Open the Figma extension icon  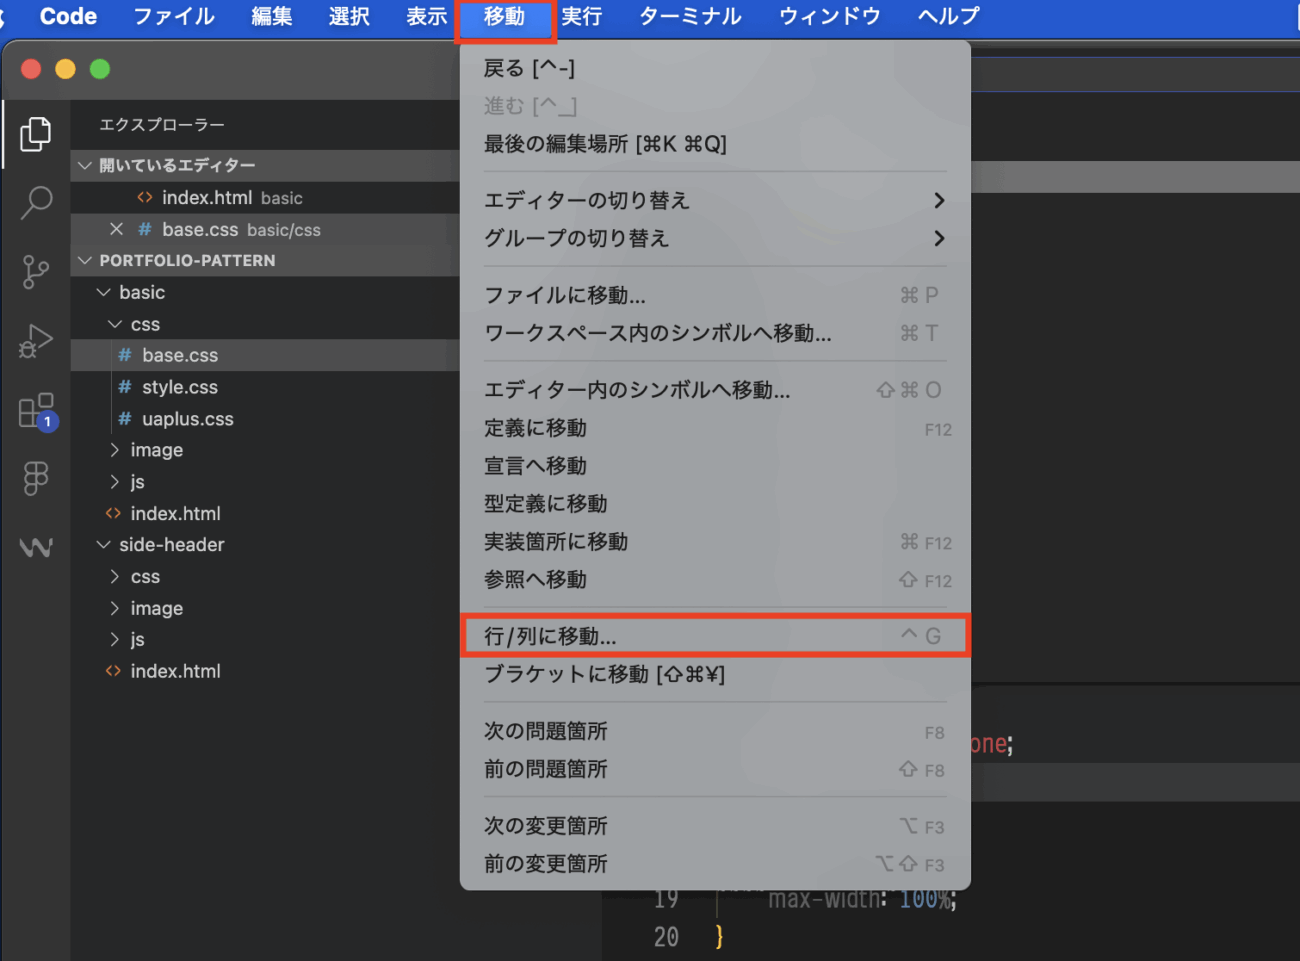click(36, 478)
